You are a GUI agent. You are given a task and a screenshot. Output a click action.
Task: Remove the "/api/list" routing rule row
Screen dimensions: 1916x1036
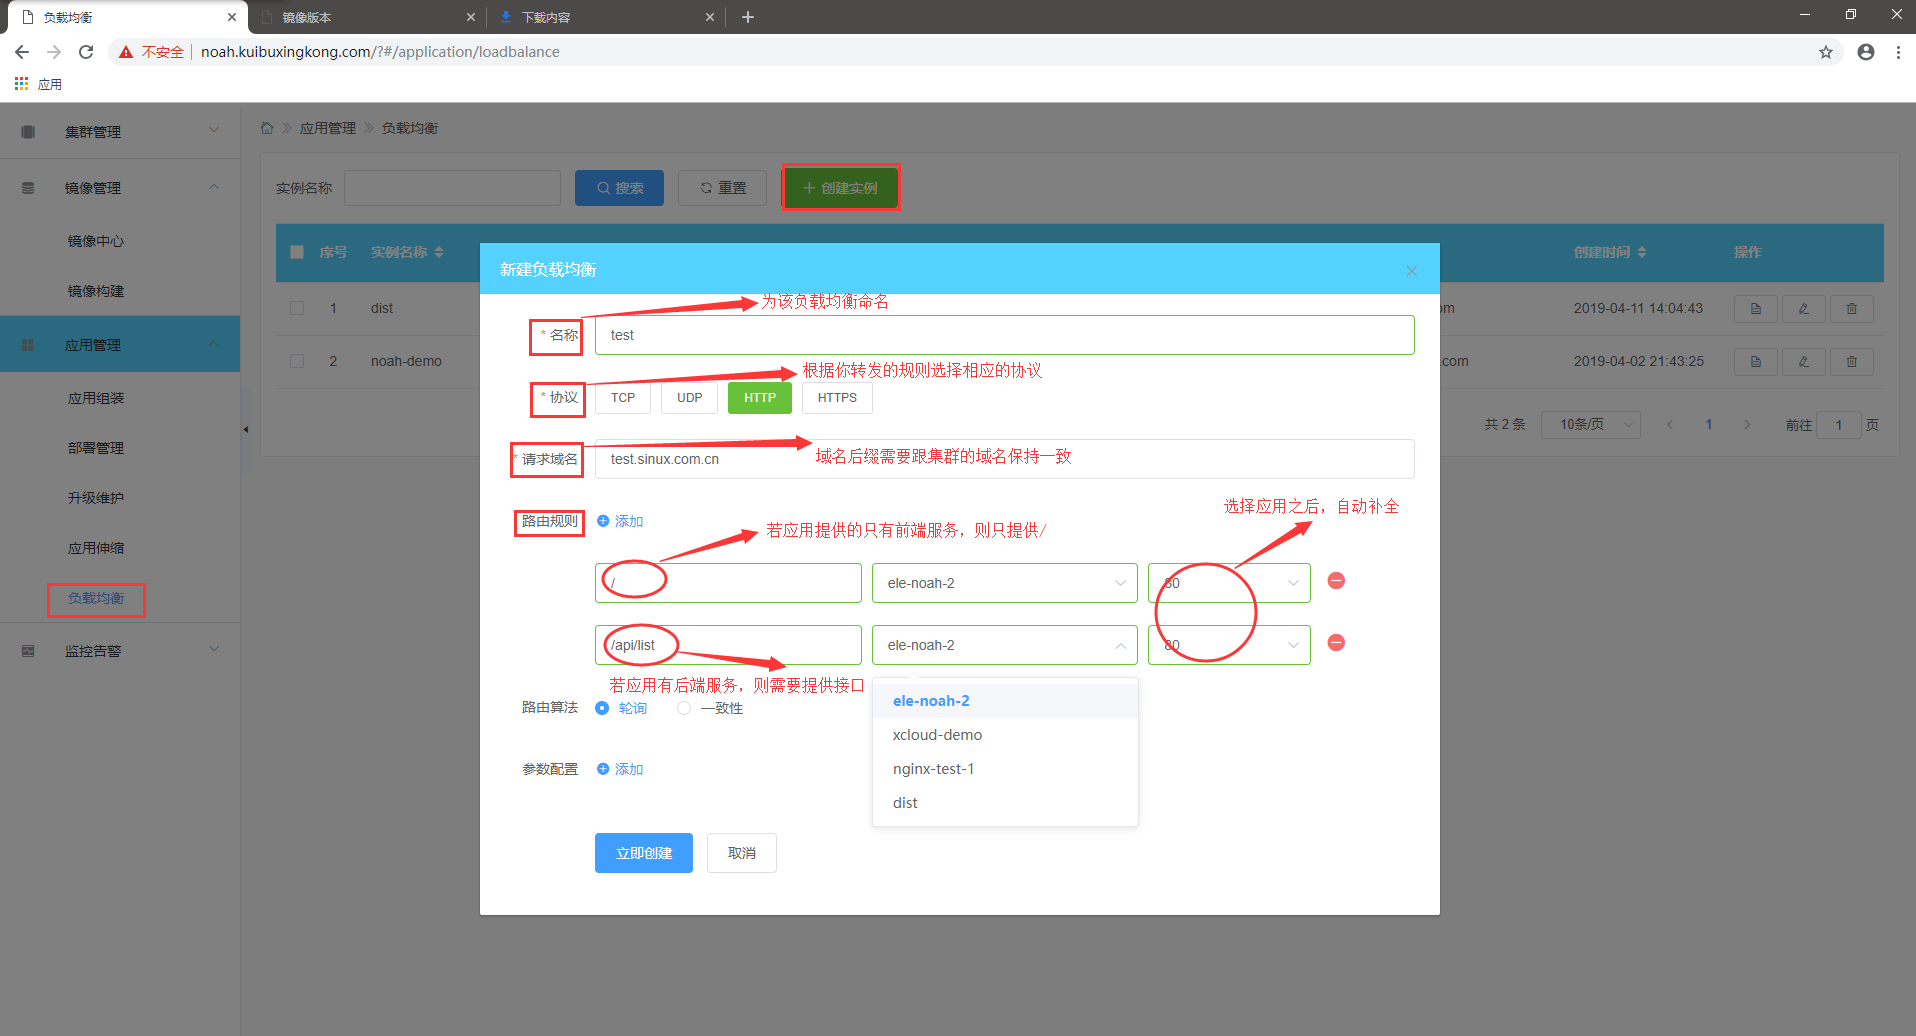click(x=1336, y=643)
